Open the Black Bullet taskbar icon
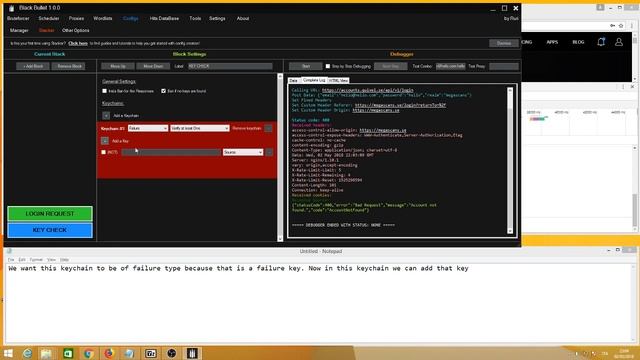Image resolution: width=640 pixels, height=360 pixels. (x=192, y=353)
